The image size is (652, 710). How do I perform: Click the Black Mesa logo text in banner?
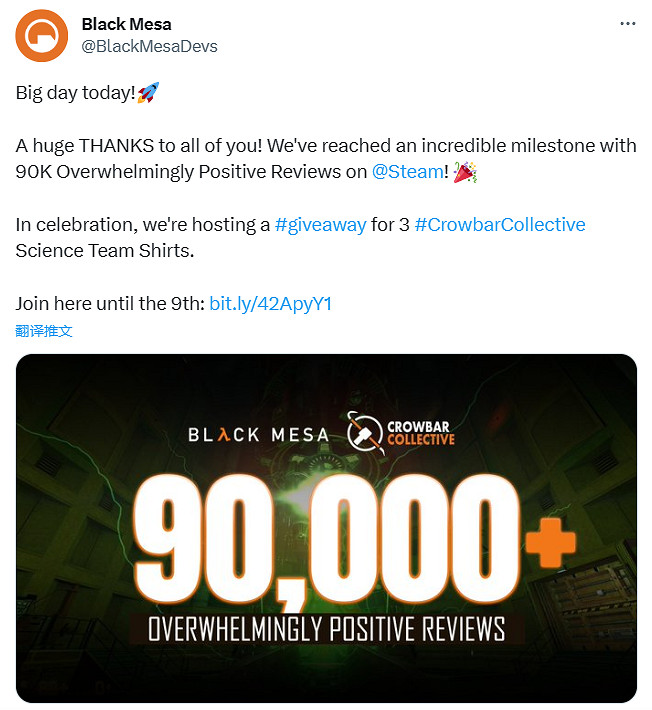pos(259,433)
